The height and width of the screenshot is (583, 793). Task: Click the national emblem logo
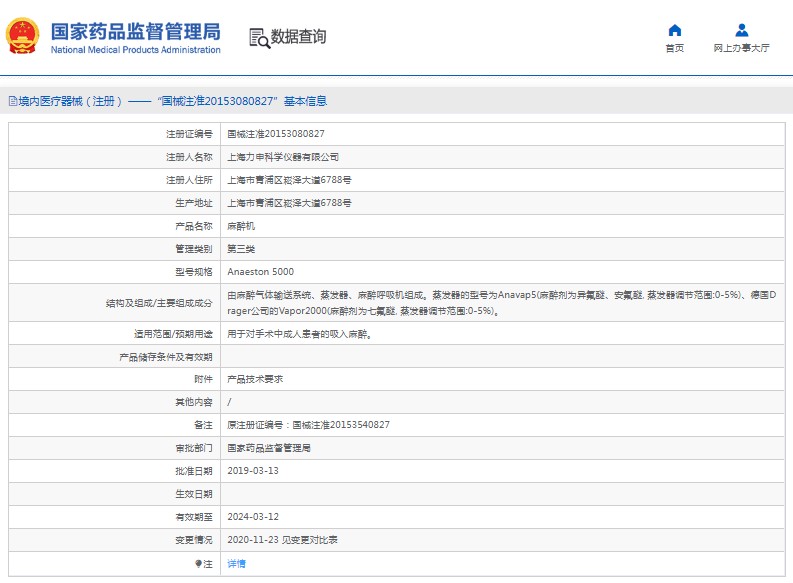(x=23, y=37)
